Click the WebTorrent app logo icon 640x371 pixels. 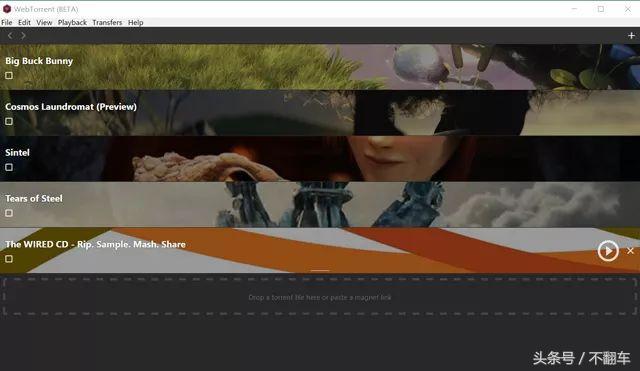point(7,9)
